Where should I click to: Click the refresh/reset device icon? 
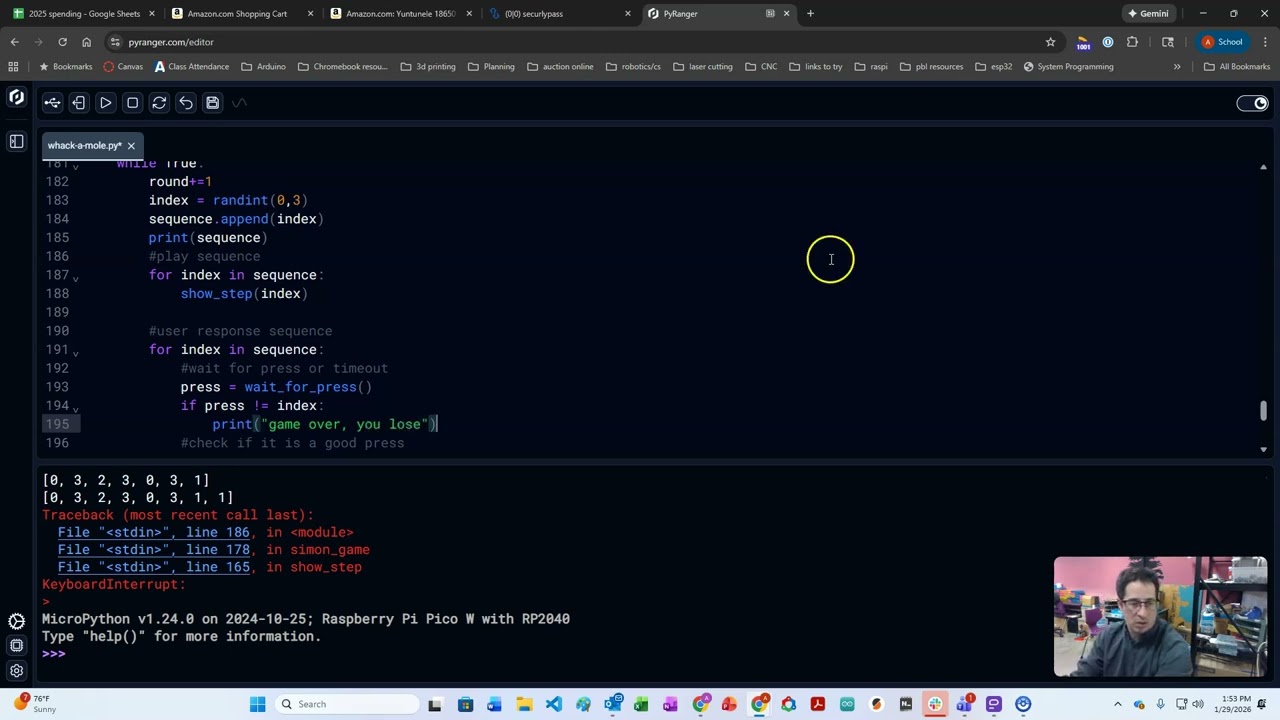(159, 103)
